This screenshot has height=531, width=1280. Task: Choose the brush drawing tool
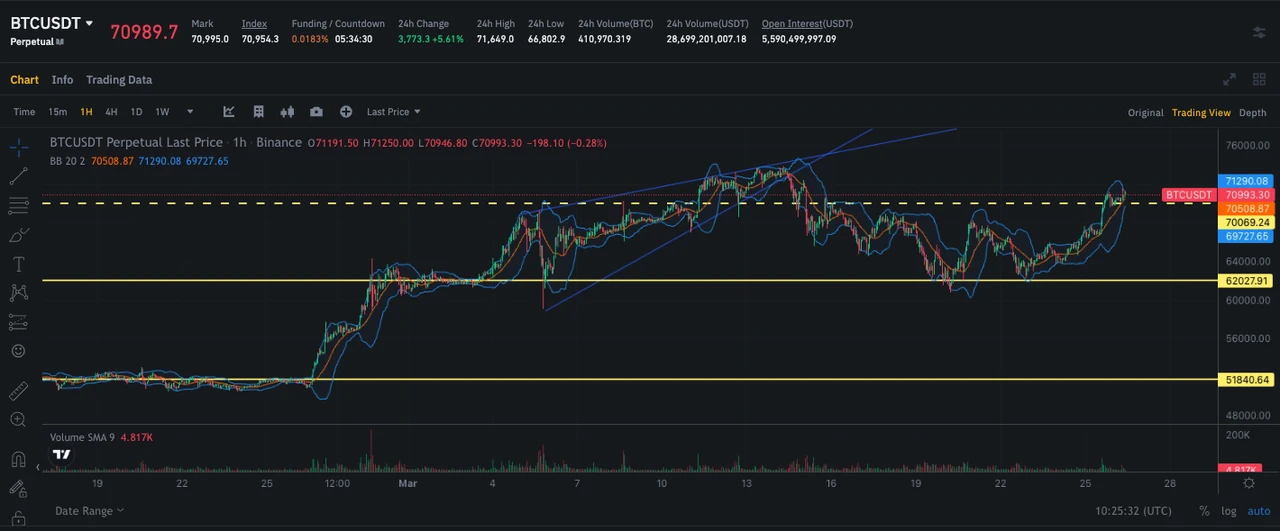click(x=18, y=235)
